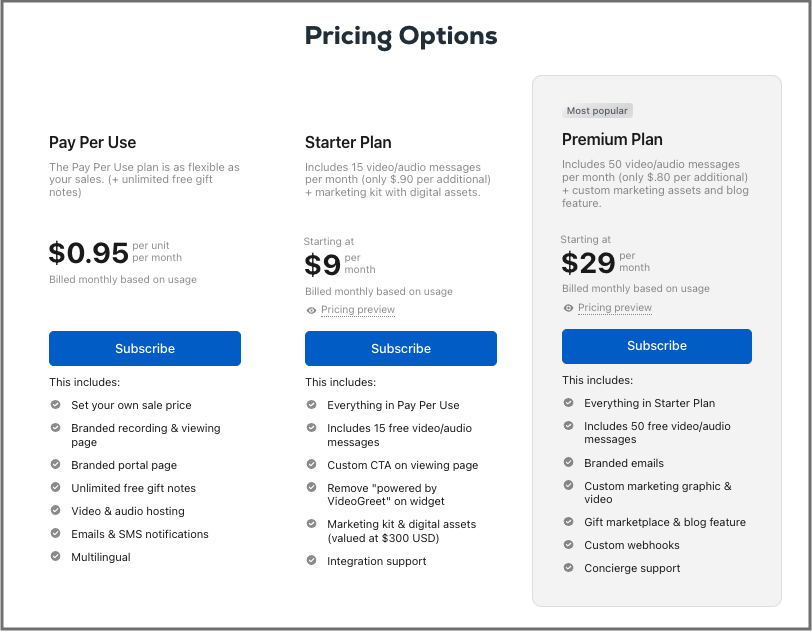Click eye icon beside Premium Pricing preview
Image resolution: width=812 pixels, height=632 pixels.
(568, 308)
